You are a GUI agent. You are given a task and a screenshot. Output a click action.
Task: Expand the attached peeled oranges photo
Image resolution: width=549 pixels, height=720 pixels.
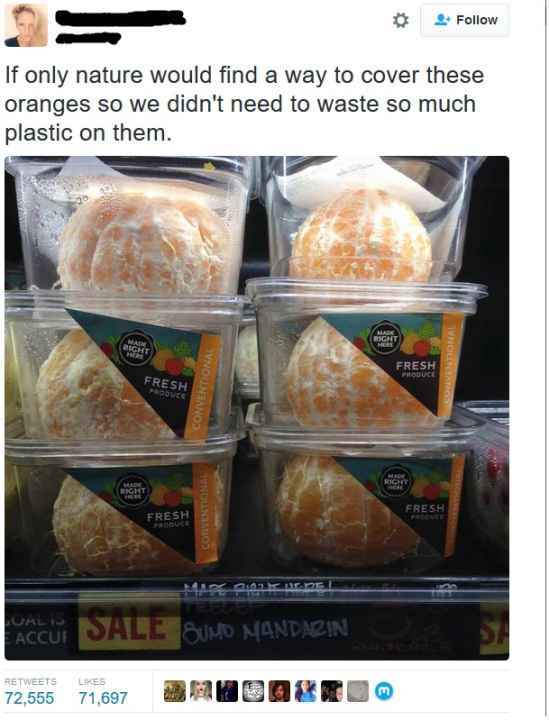click(257, 408)
